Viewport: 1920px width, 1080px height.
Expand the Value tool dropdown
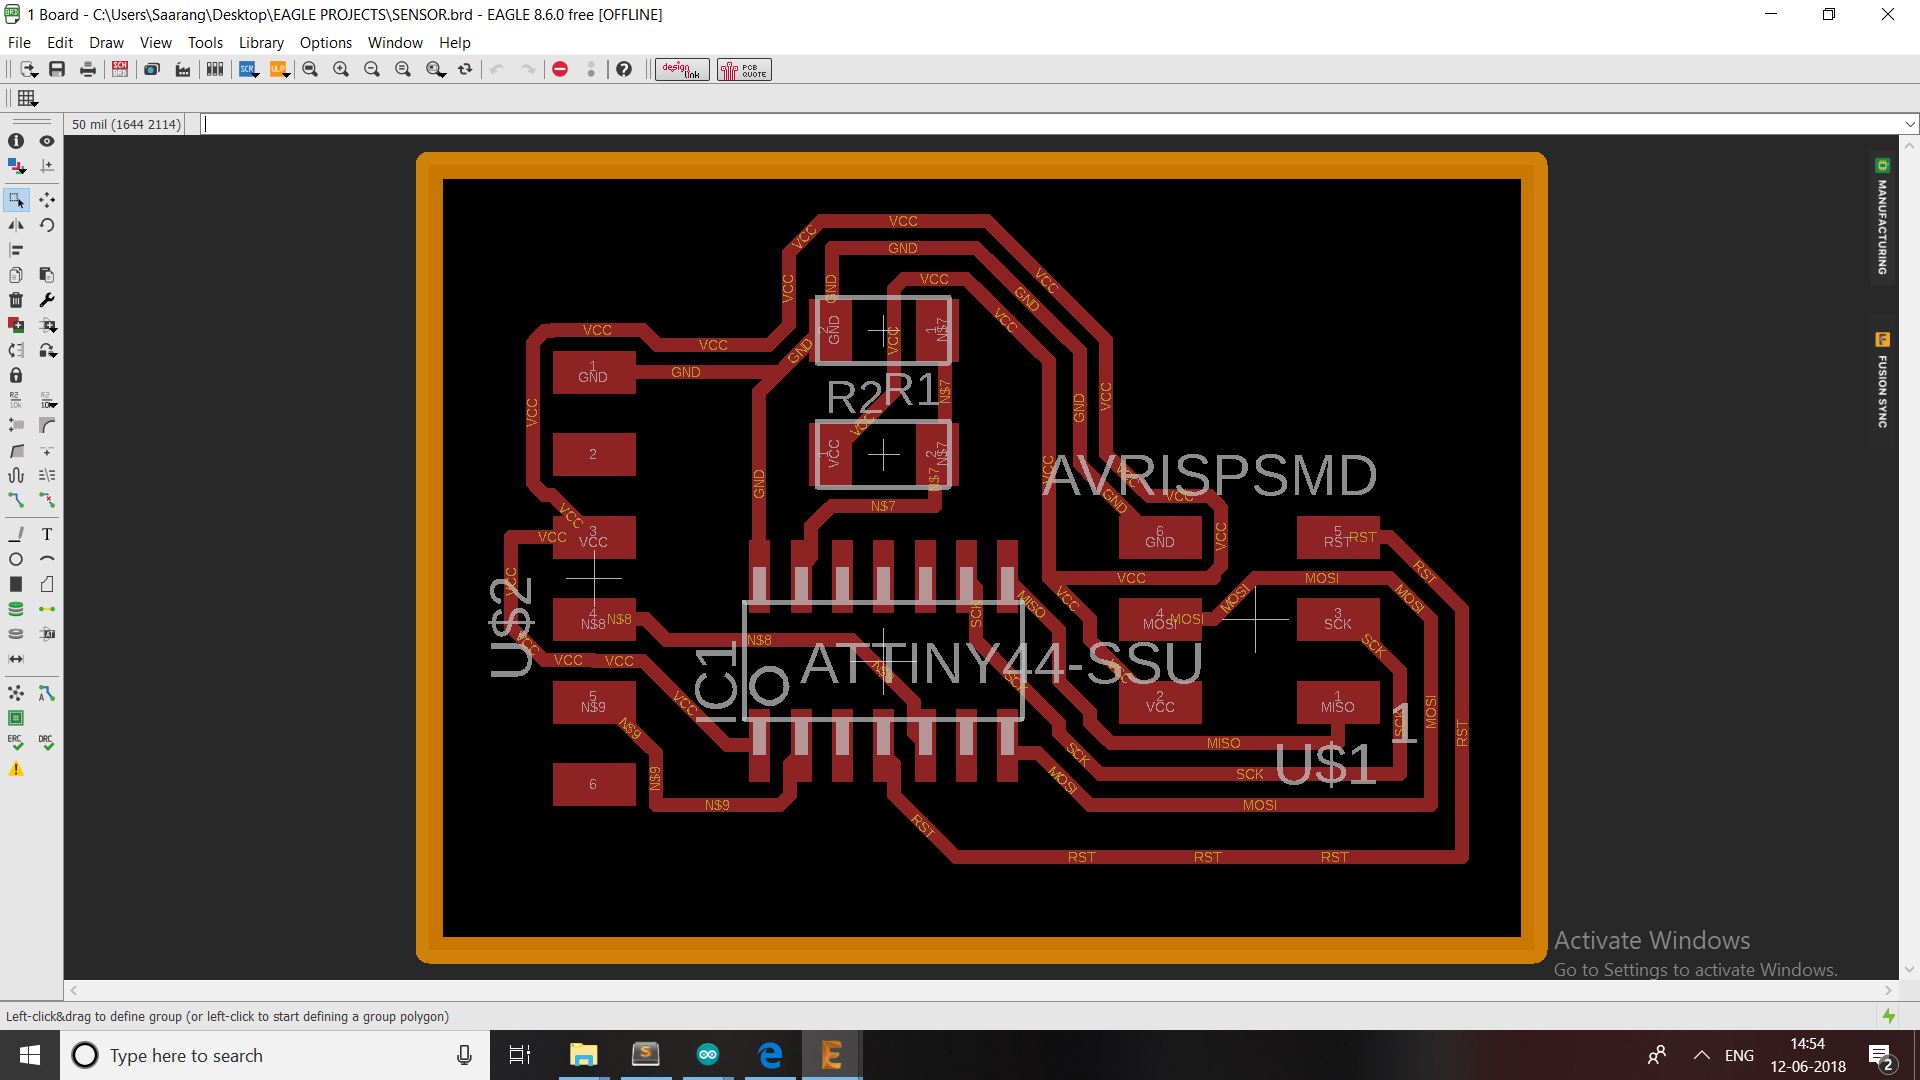click(53, 404)
